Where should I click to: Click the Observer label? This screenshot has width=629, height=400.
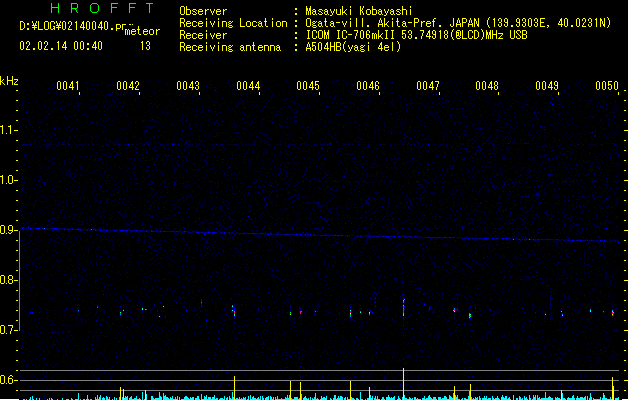click(203, 11)
